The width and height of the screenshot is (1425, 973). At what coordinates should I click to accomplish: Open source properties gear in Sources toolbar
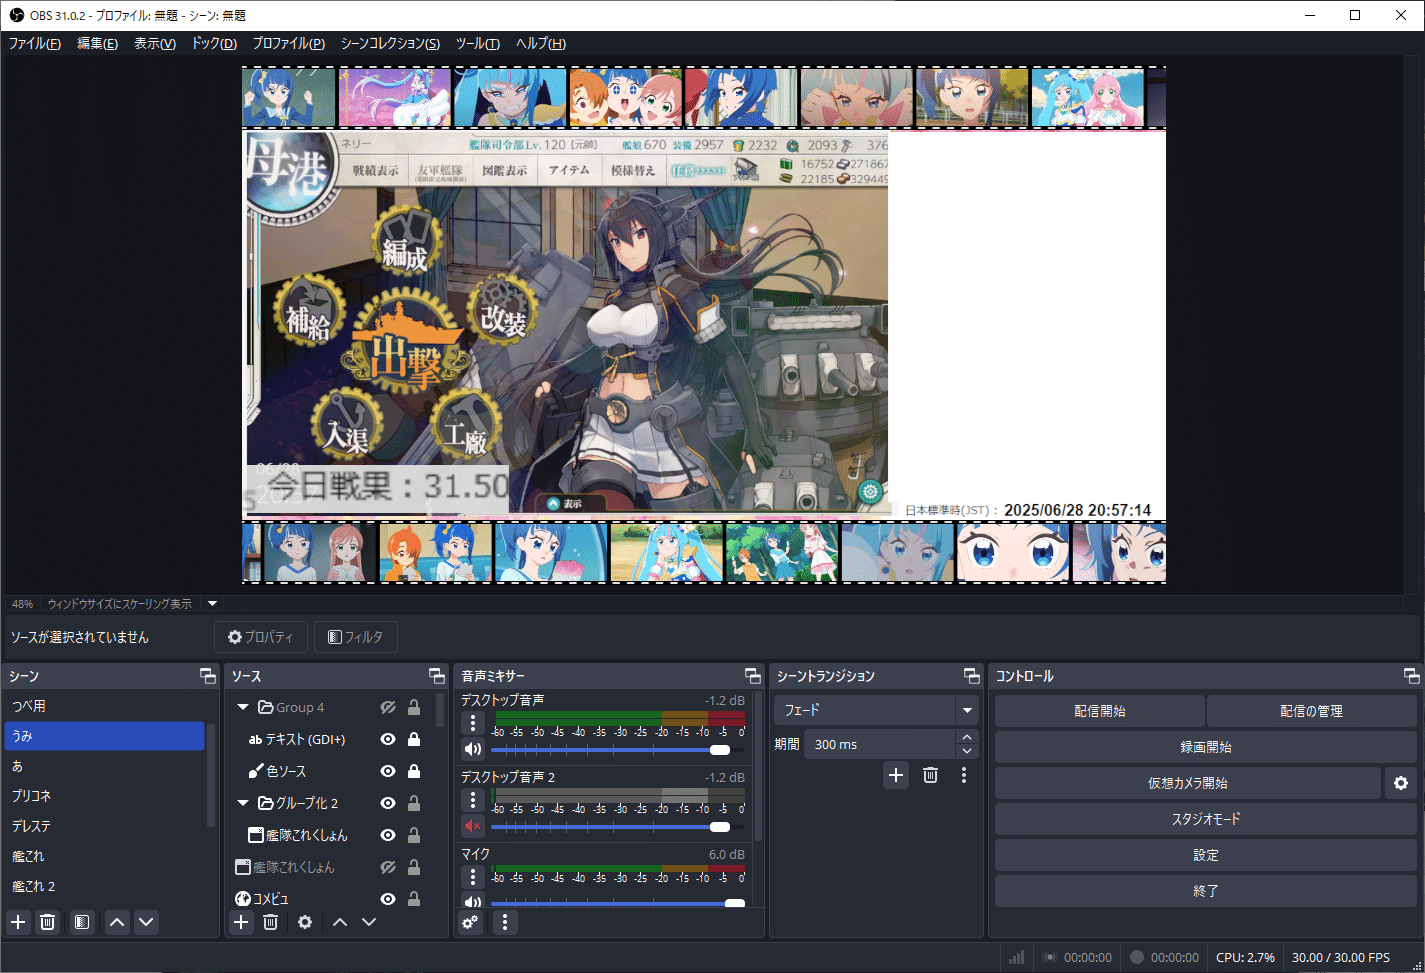(305, 922)
